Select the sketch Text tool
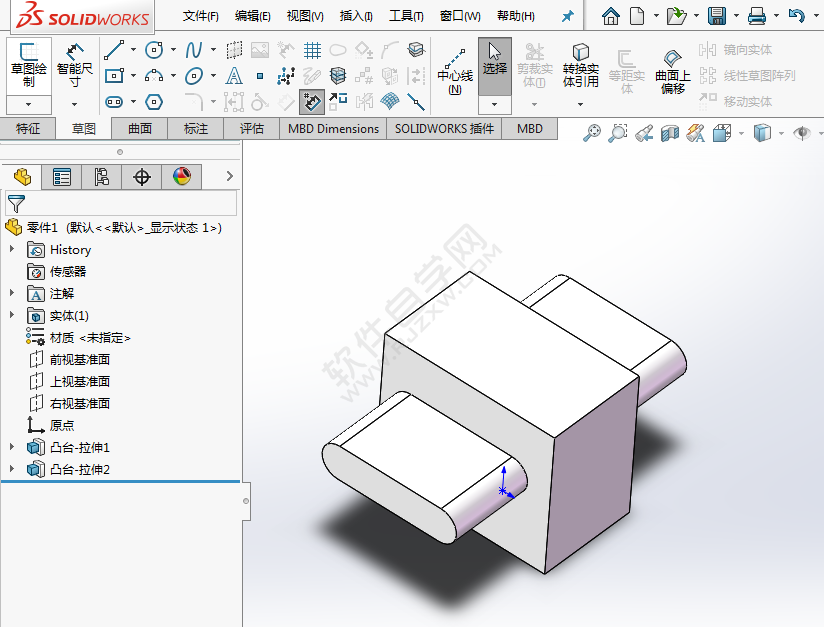 point(234,76)
